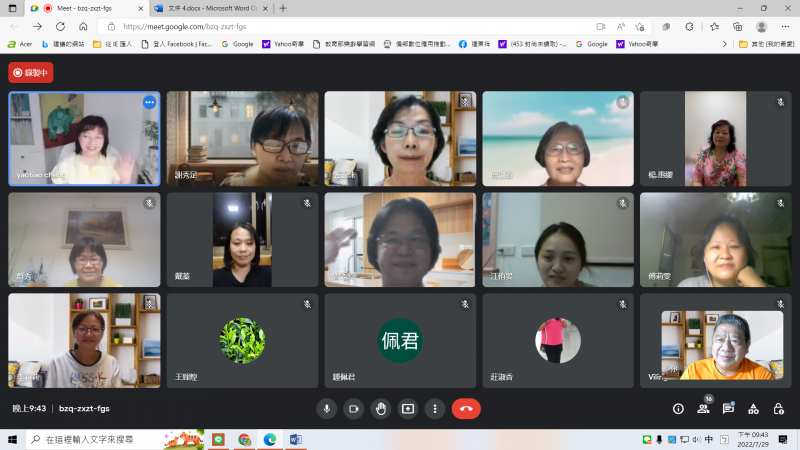Screen dimensions: 800x450
Task: Select the 王翔煌 participant tile
Action: [242, 340]
